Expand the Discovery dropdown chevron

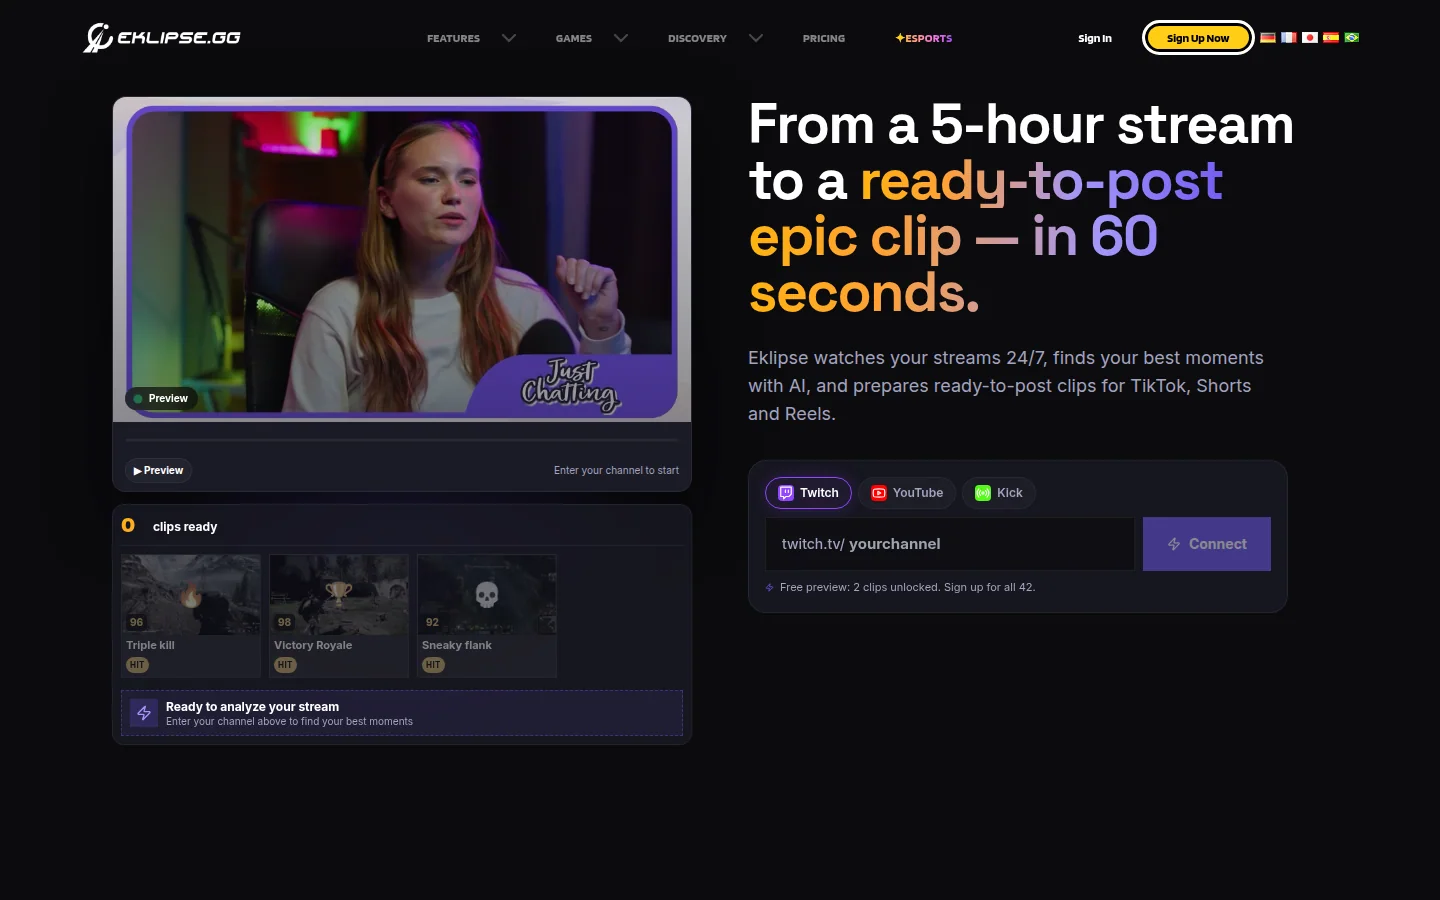pyautogui.click(x=756, y=38)
